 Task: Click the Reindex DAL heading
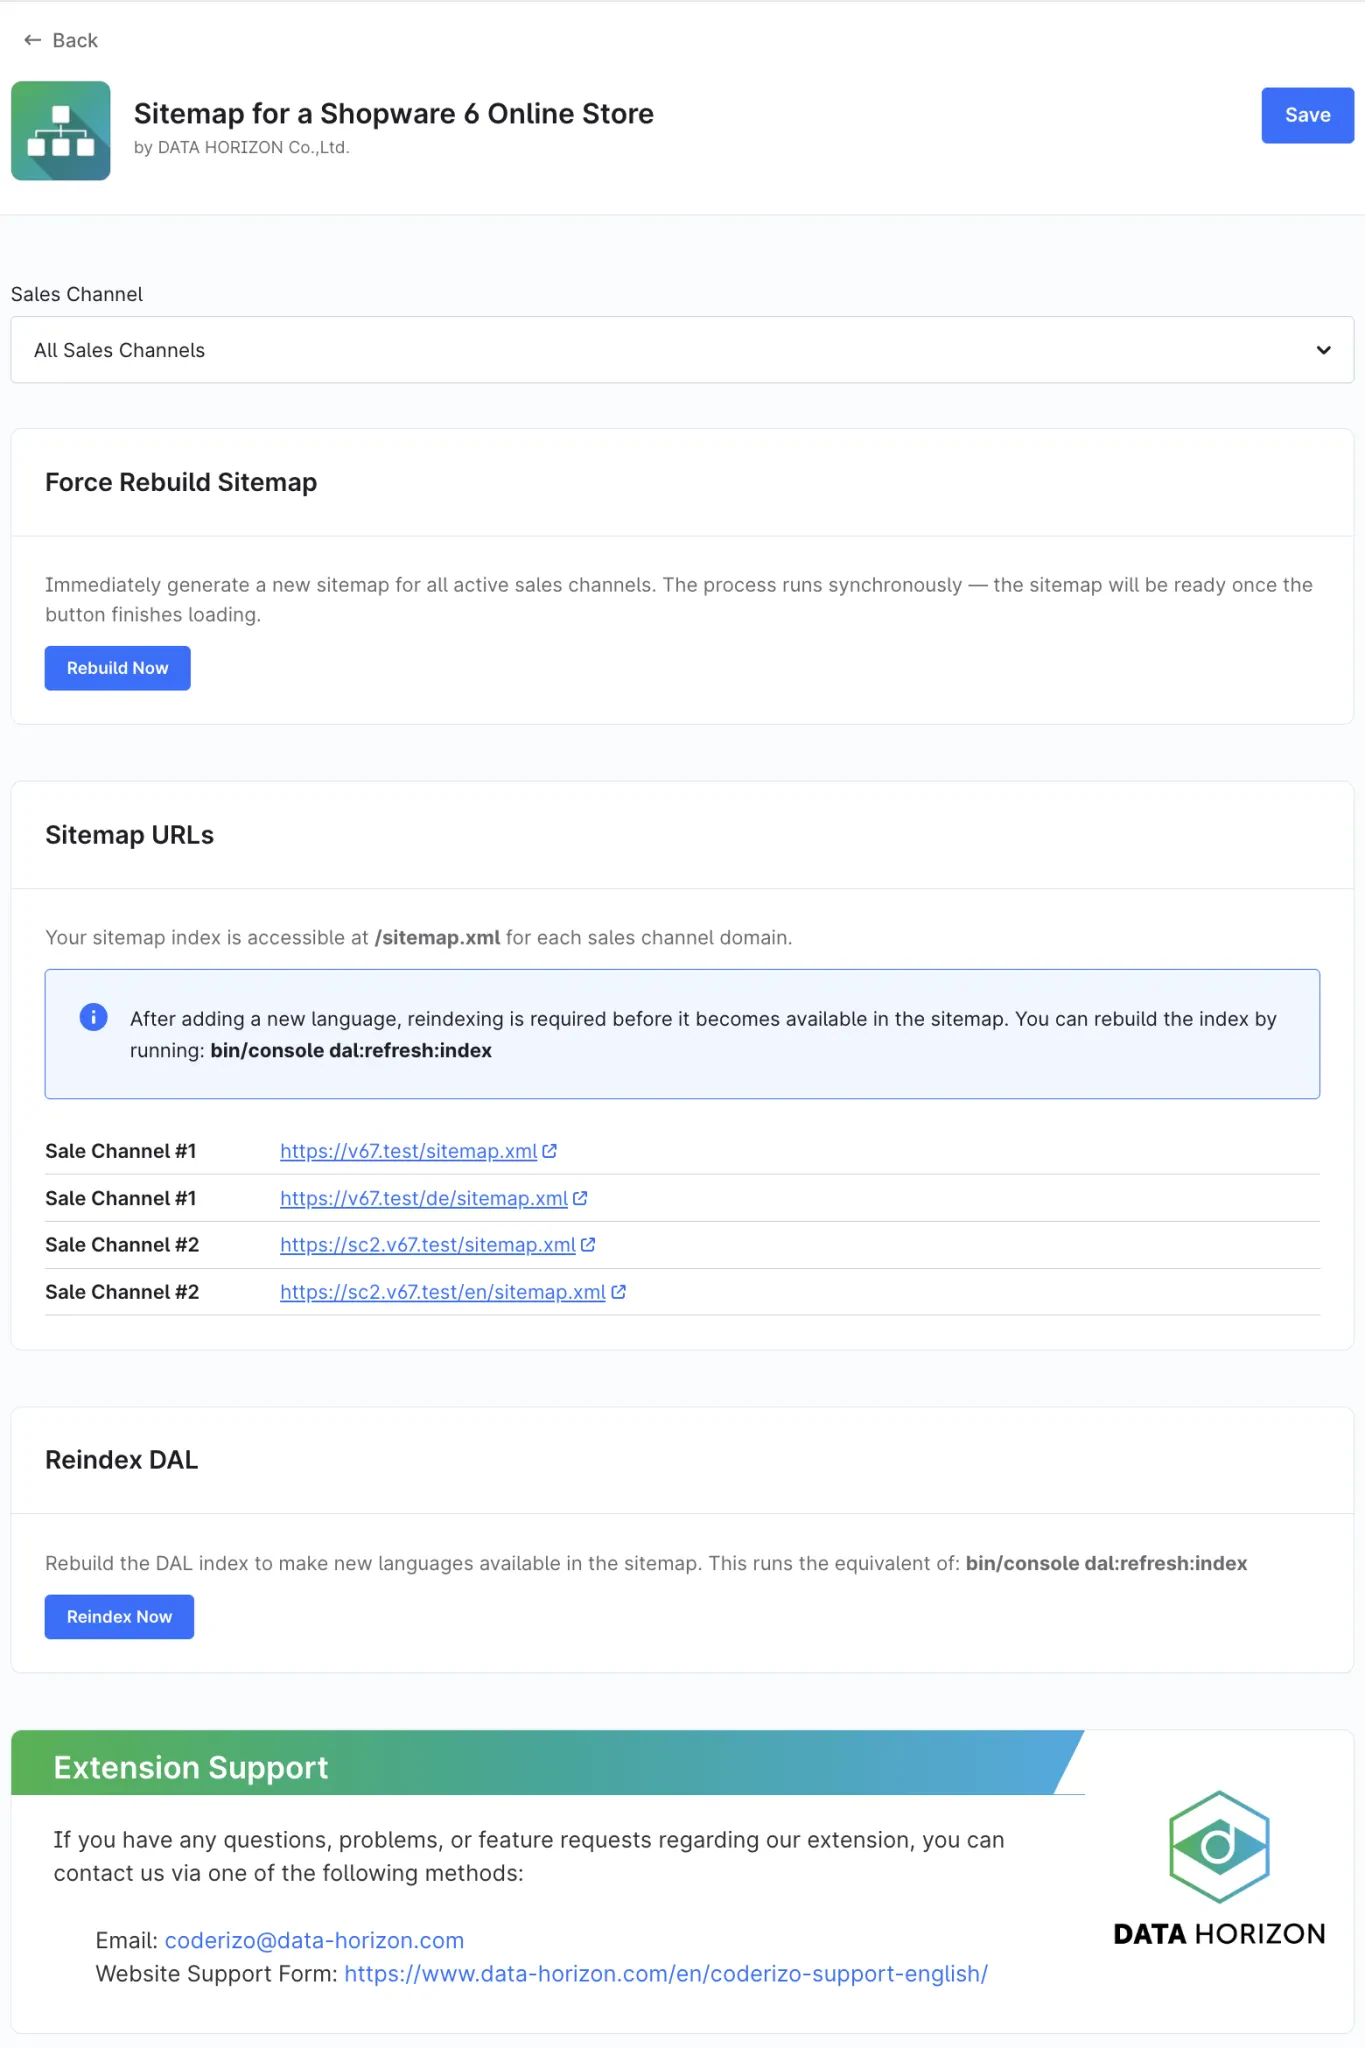[x=121, y=1460]
